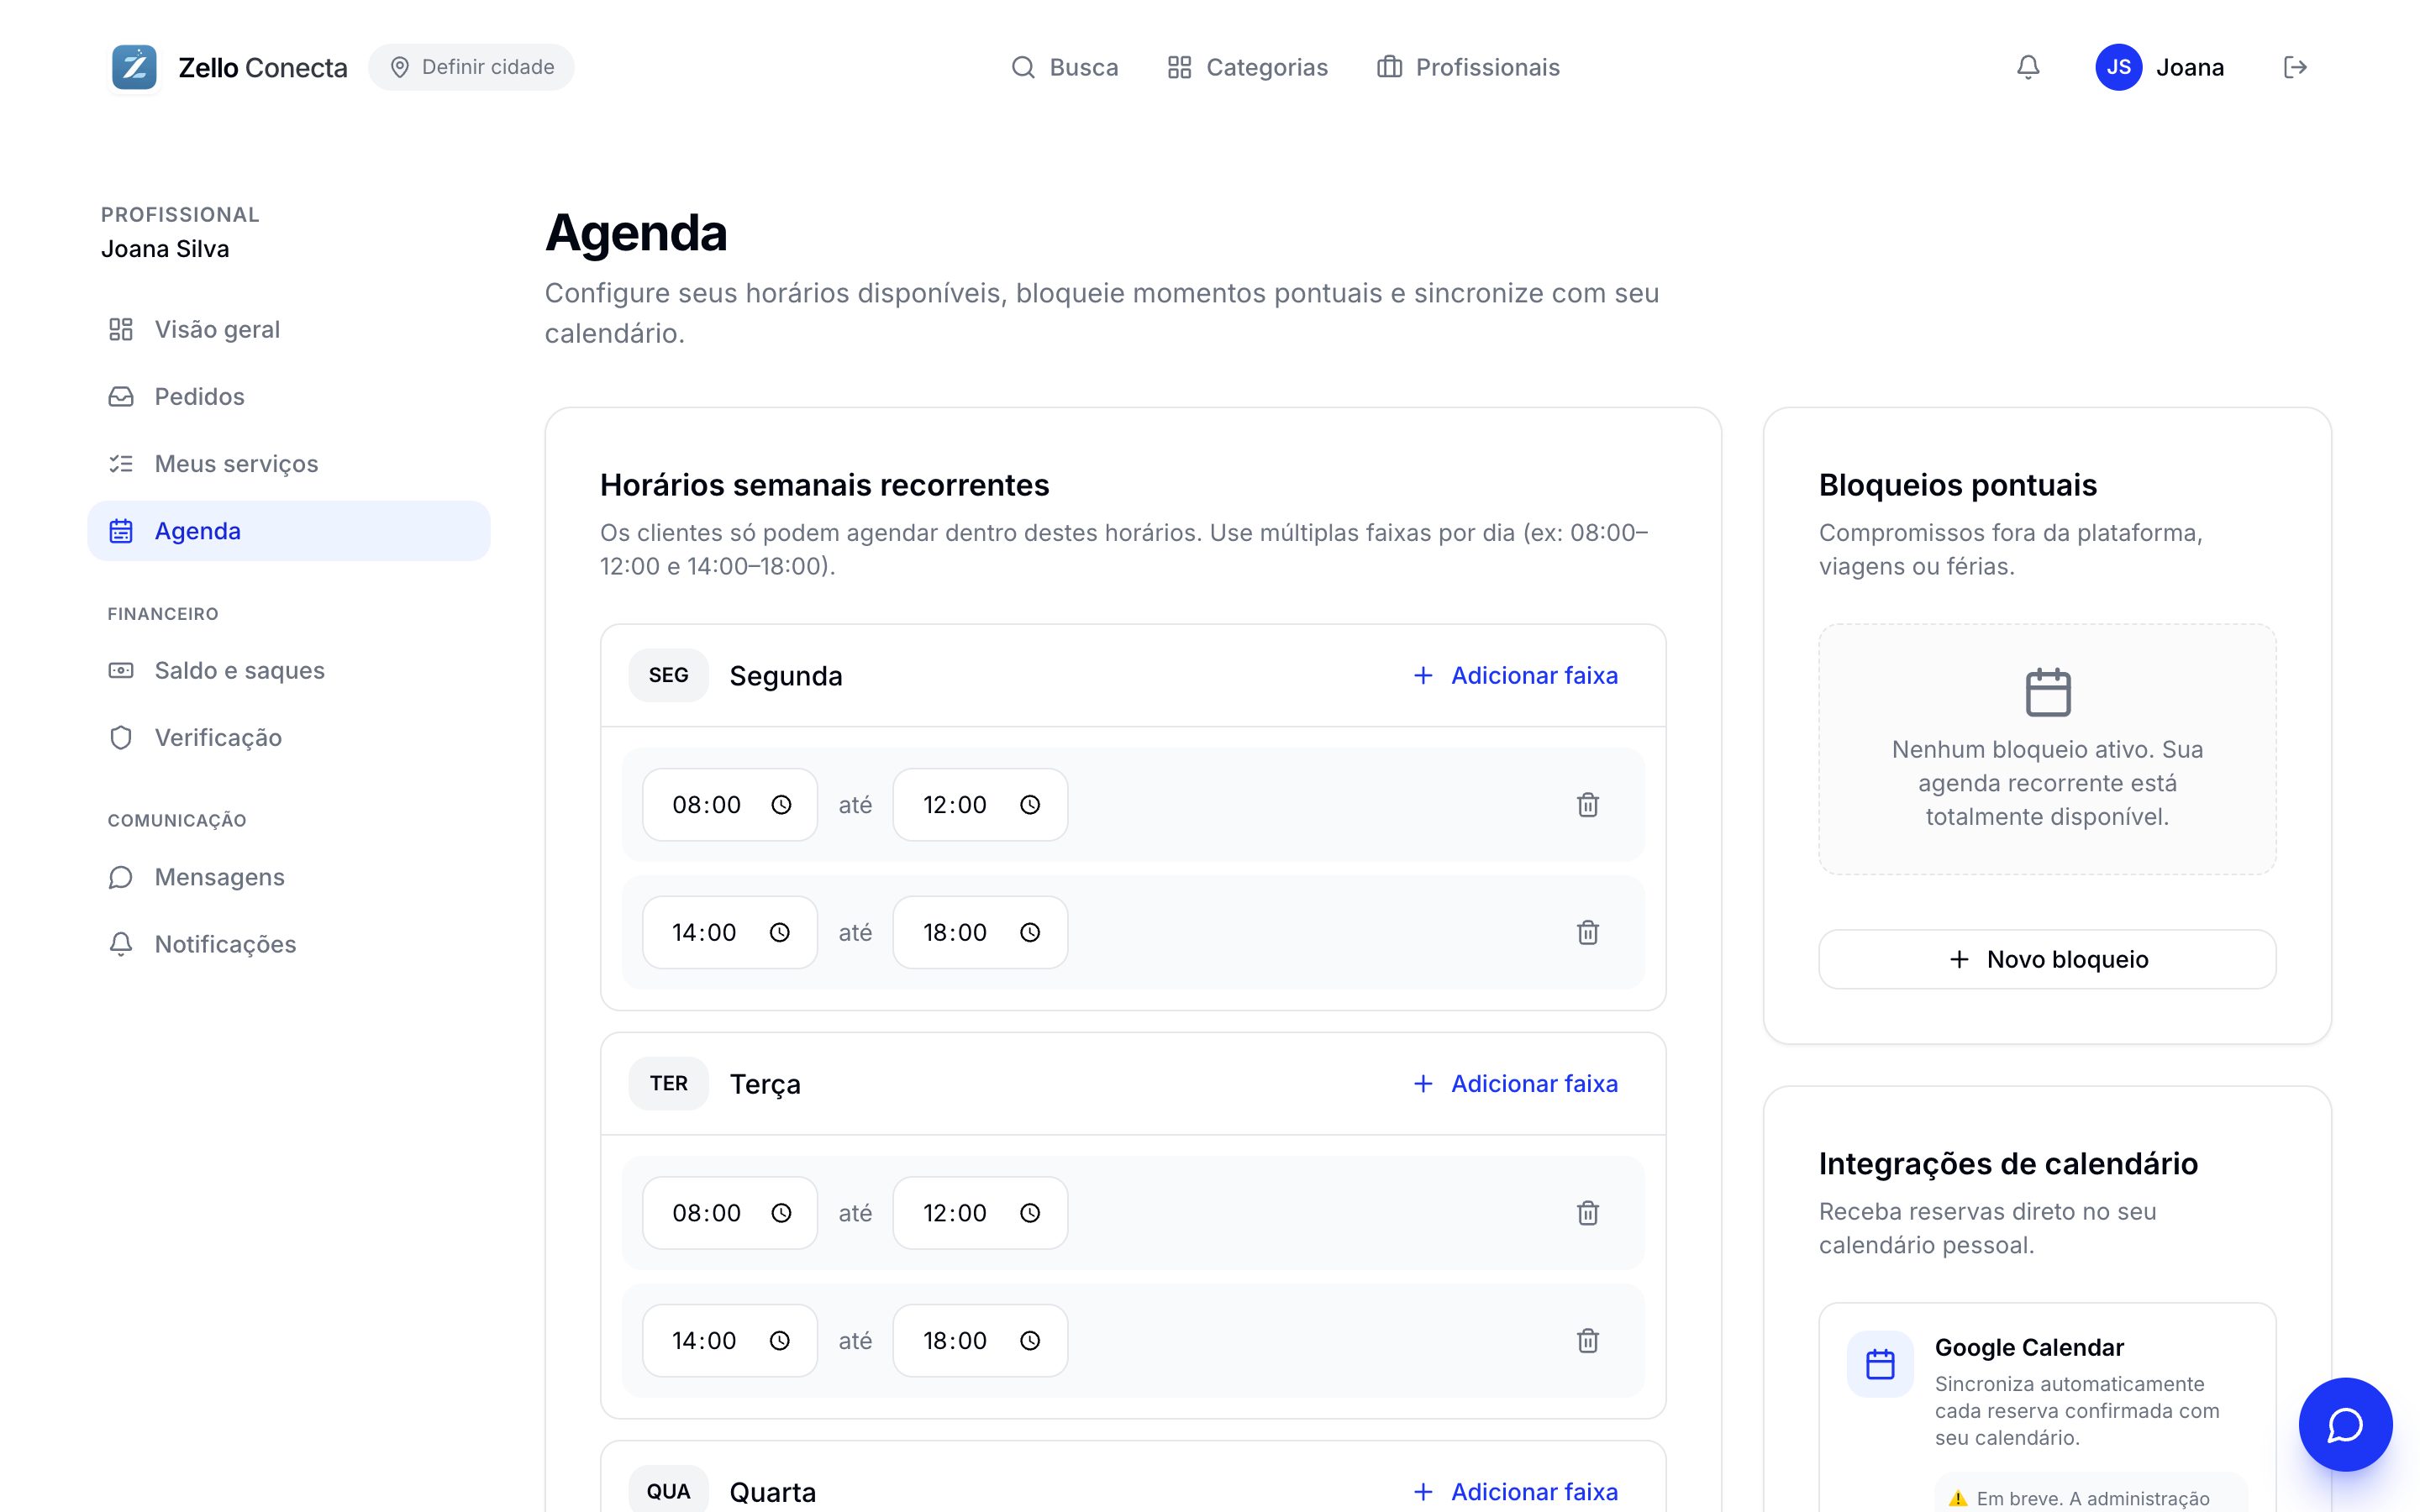
Task: Edit Segunda afternoon end 18:00
Action: (980, 932)
